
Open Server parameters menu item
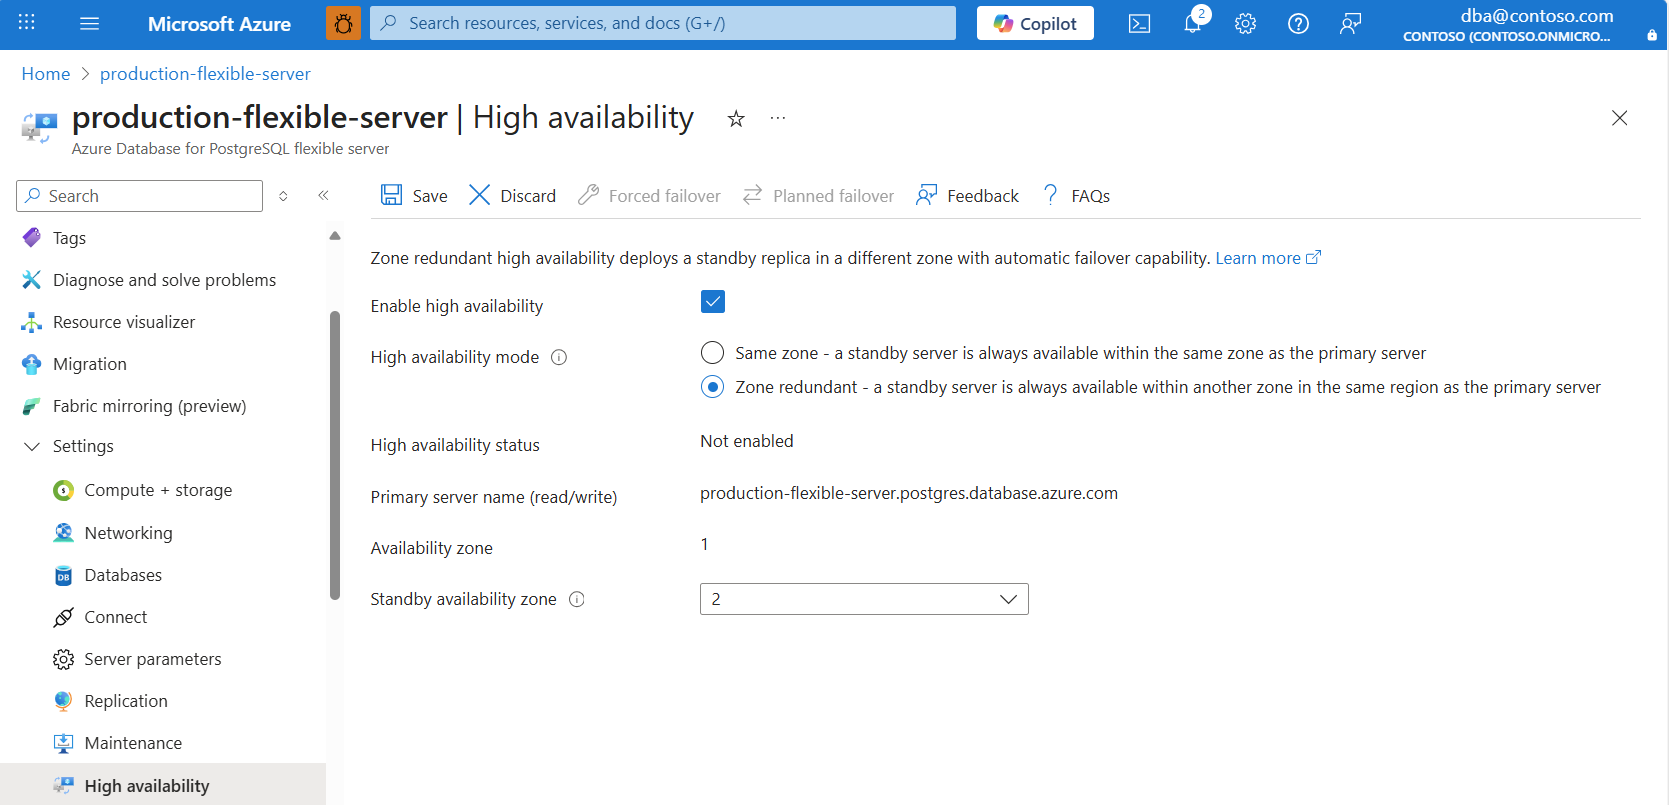coord(152,659)
